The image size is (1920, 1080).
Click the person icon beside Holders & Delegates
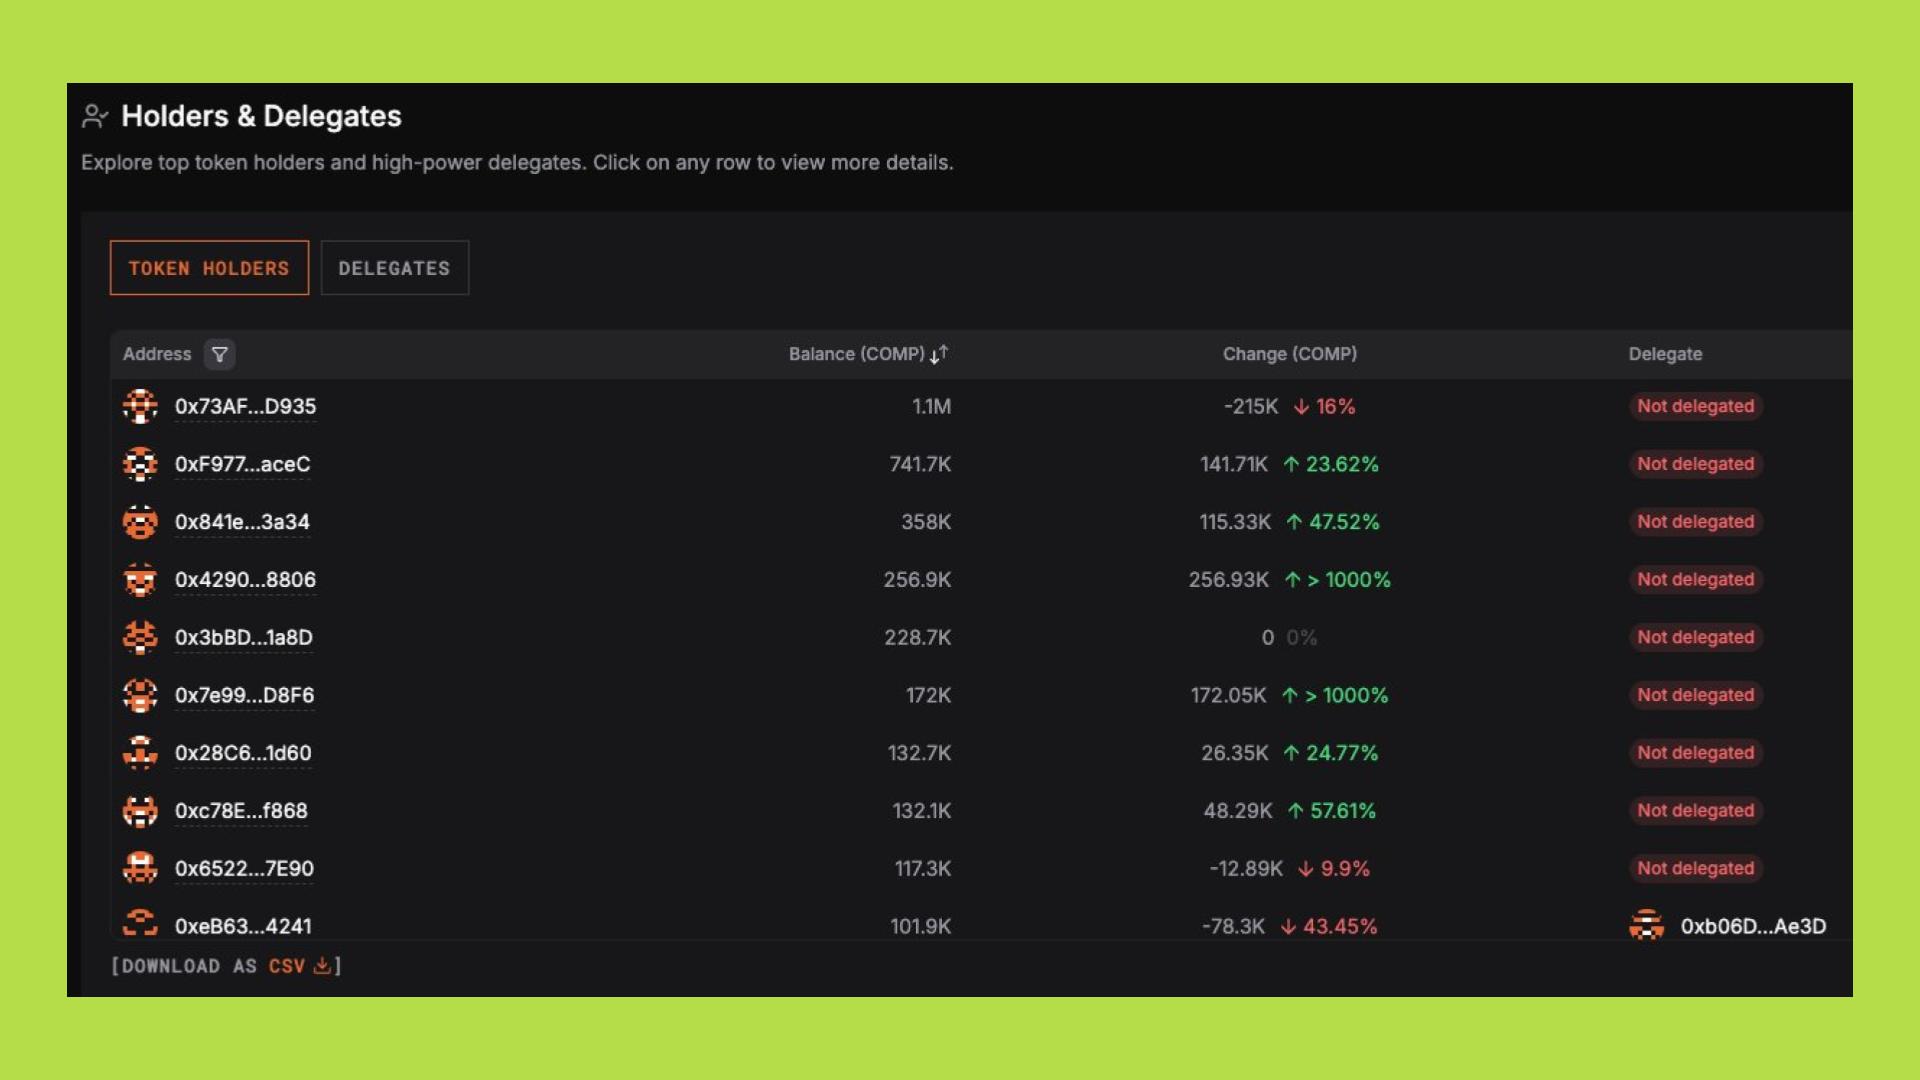95,116
